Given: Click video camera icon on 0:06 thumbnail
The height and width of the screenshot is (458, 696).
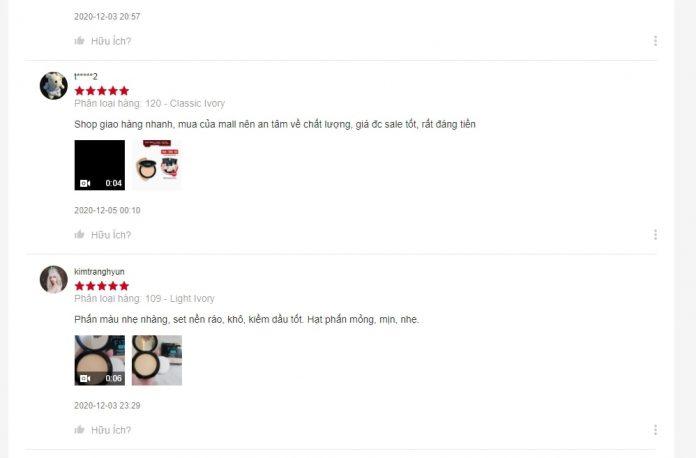Looking at the screenshot, I should pos(85,379).
